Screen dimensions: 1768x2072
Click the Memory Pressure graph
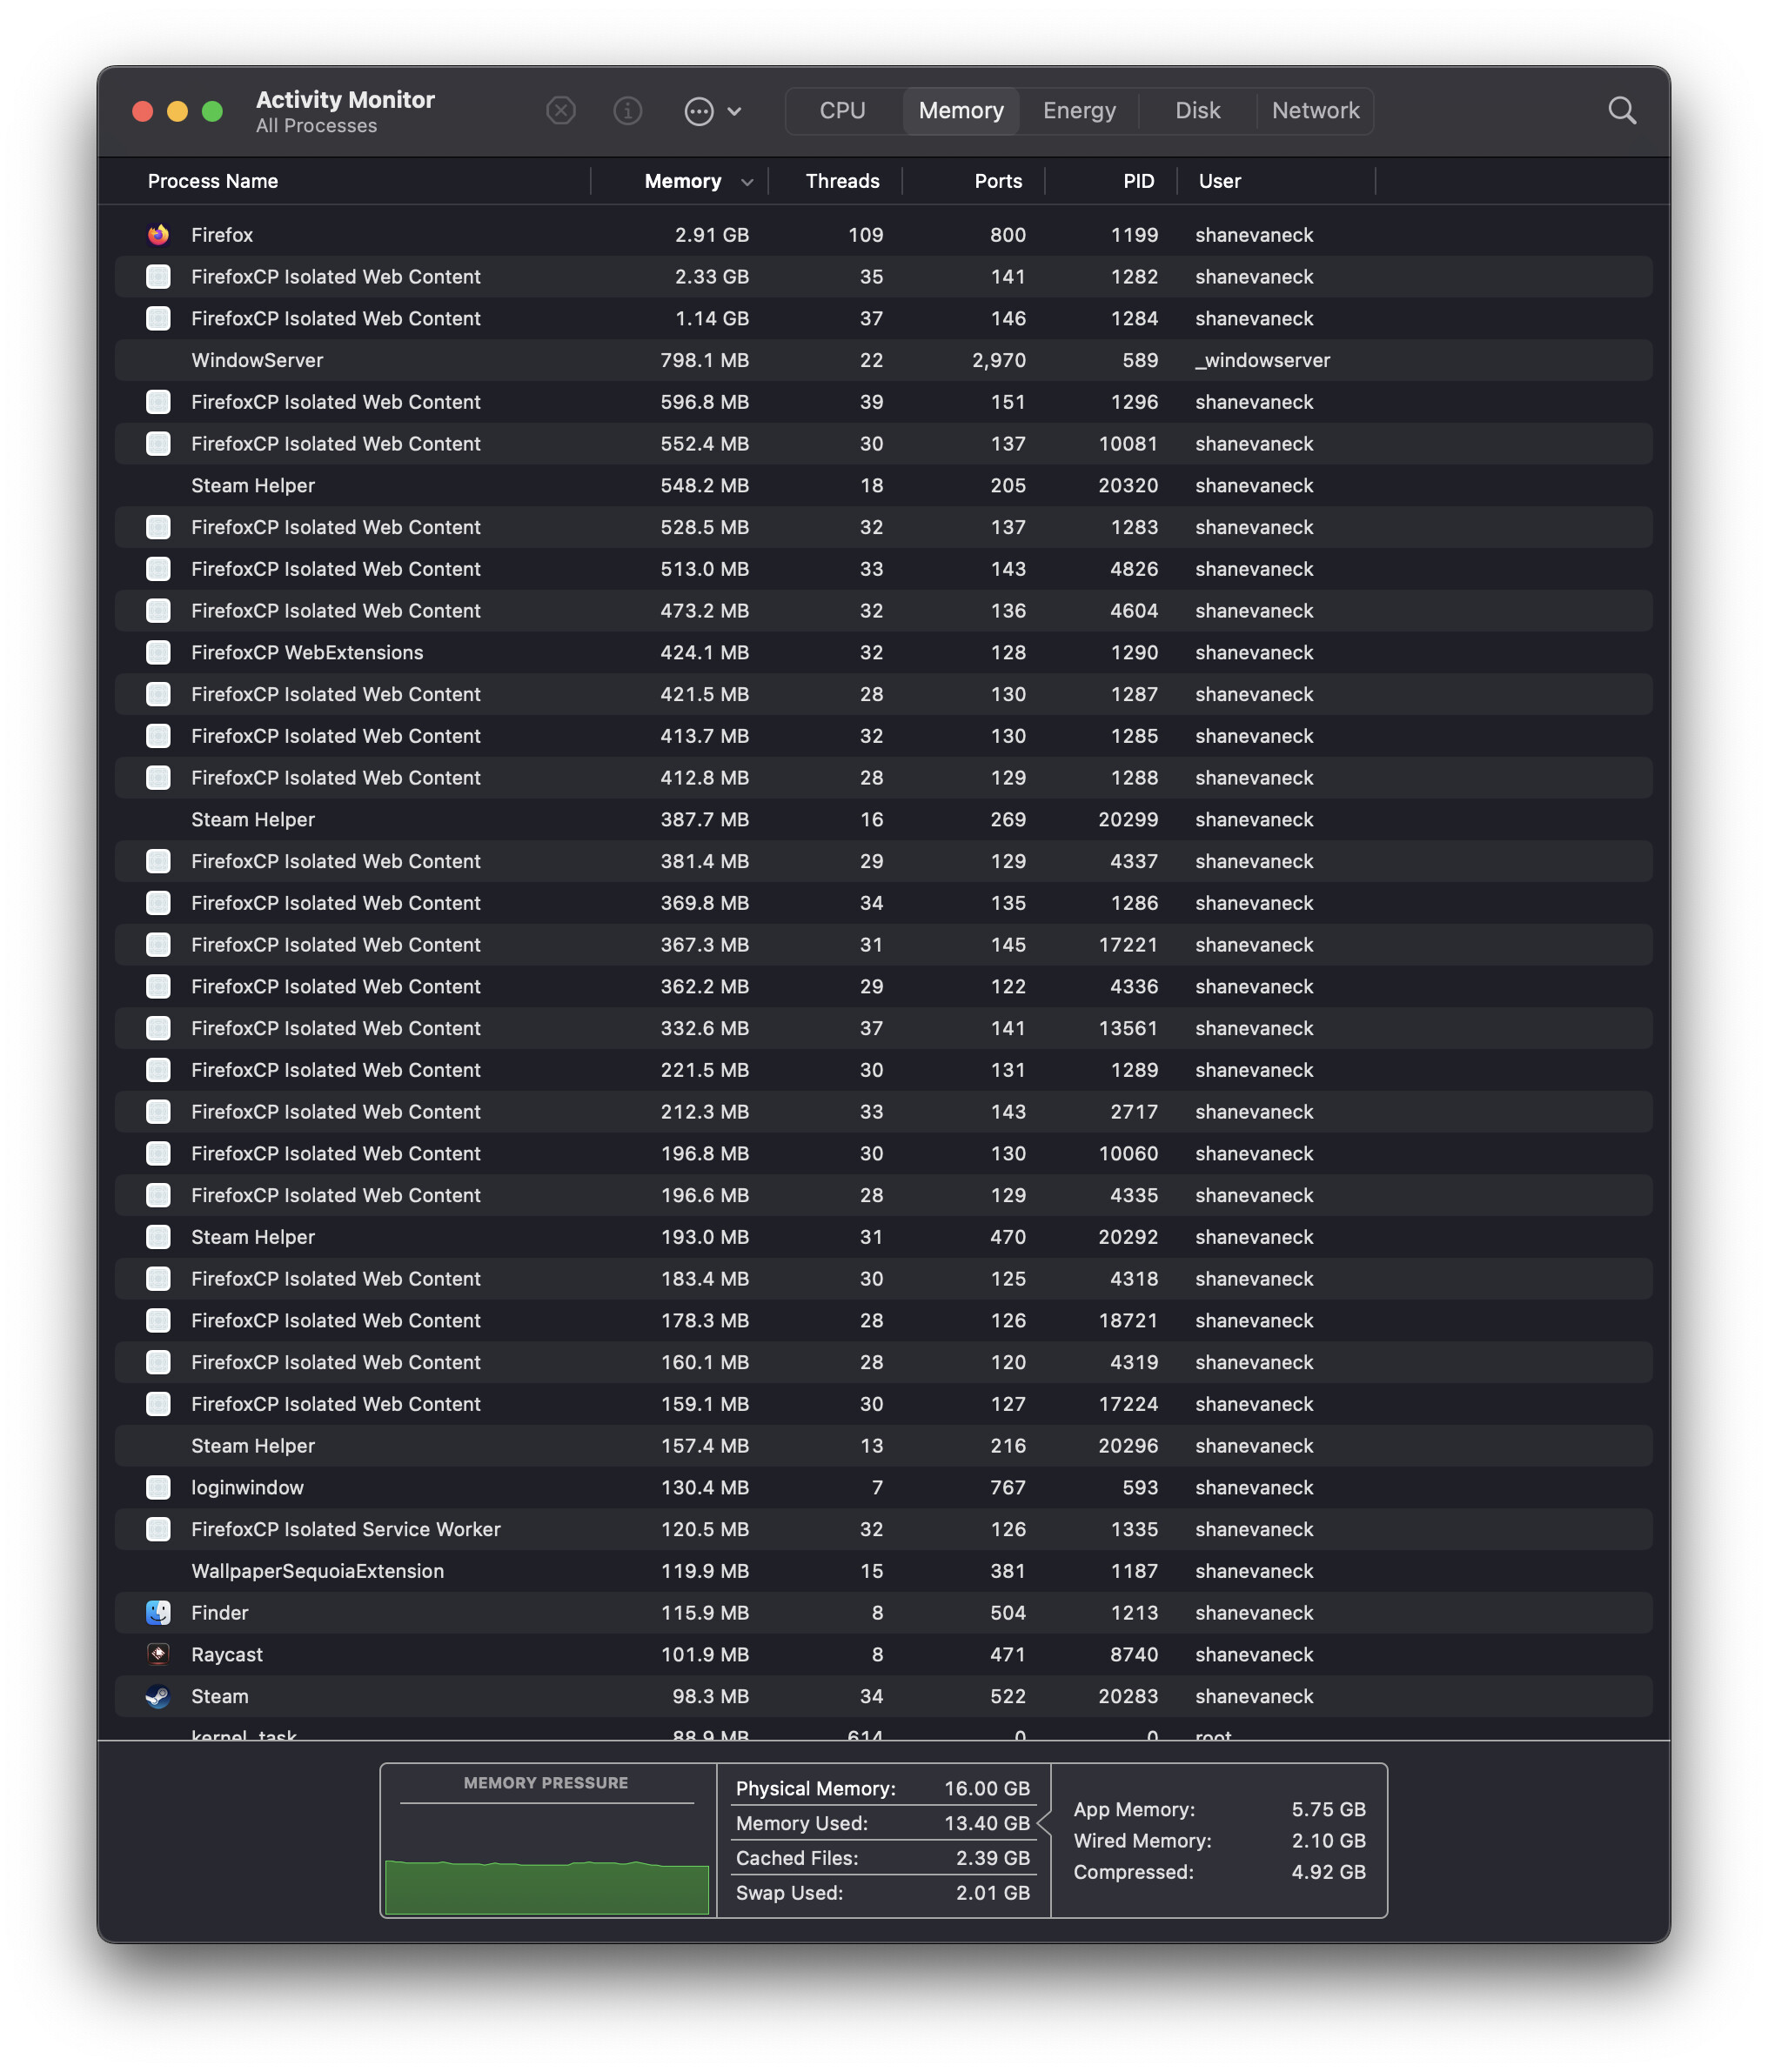point(546,1860)
